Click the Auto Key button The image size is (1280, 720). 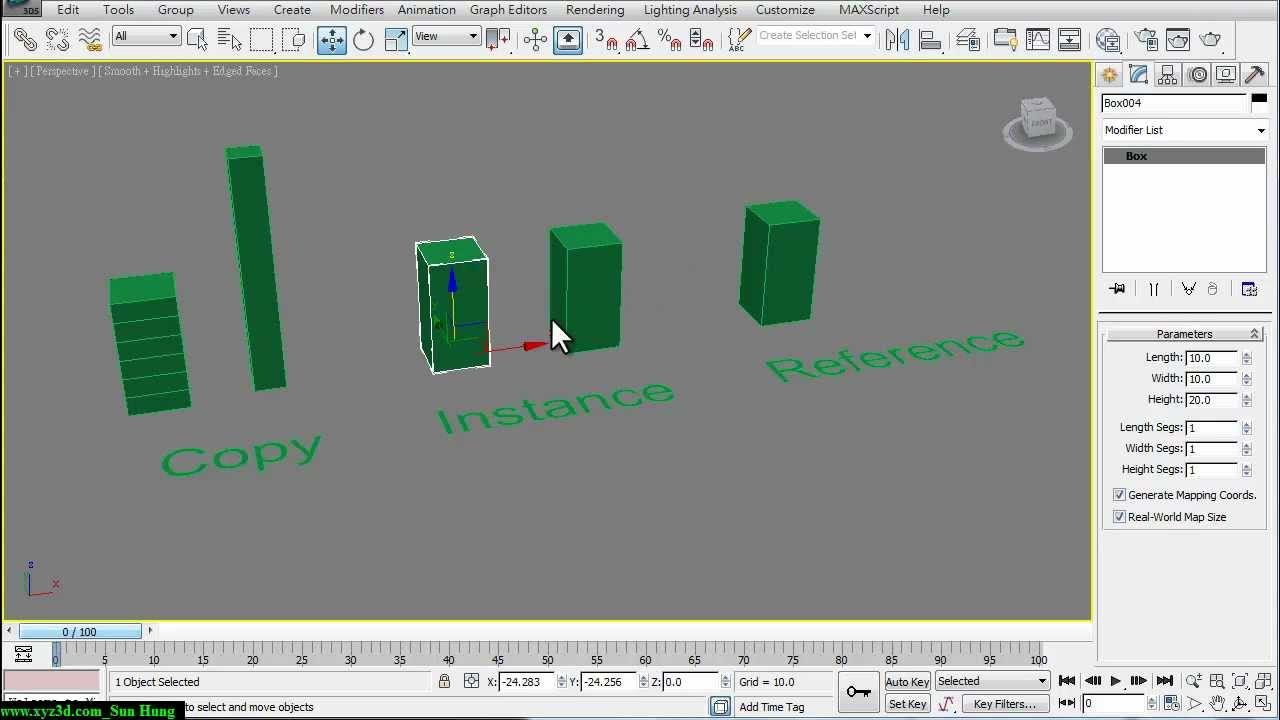pyautogui.click(x=907, y=682)
